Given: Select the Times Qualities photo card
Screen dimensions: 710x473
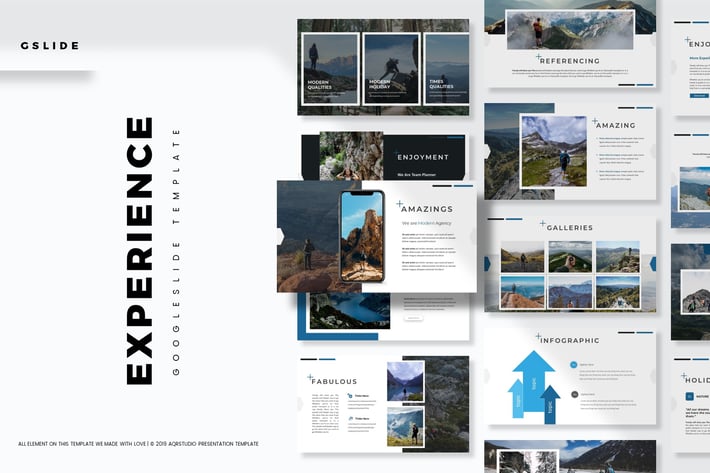Looking at the screenshot, I should tap(447, 69).
